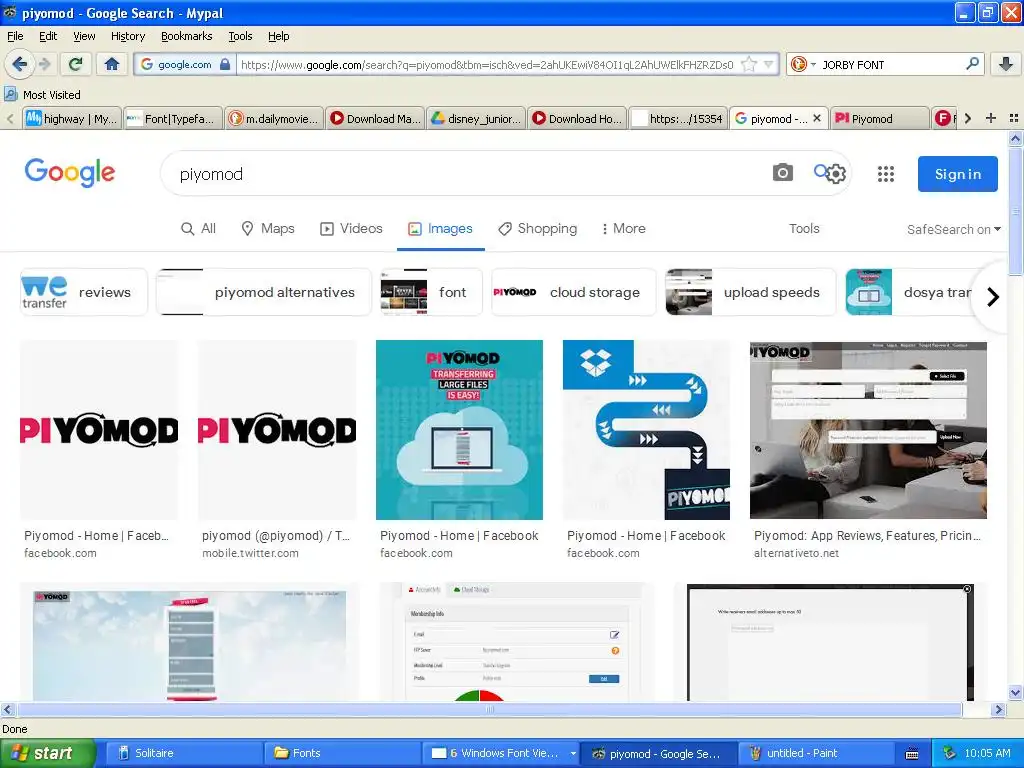The width and height of the screenshot is (1024, 768).
Task: Search by image with camera icon
Action: (x=782, y=173)
